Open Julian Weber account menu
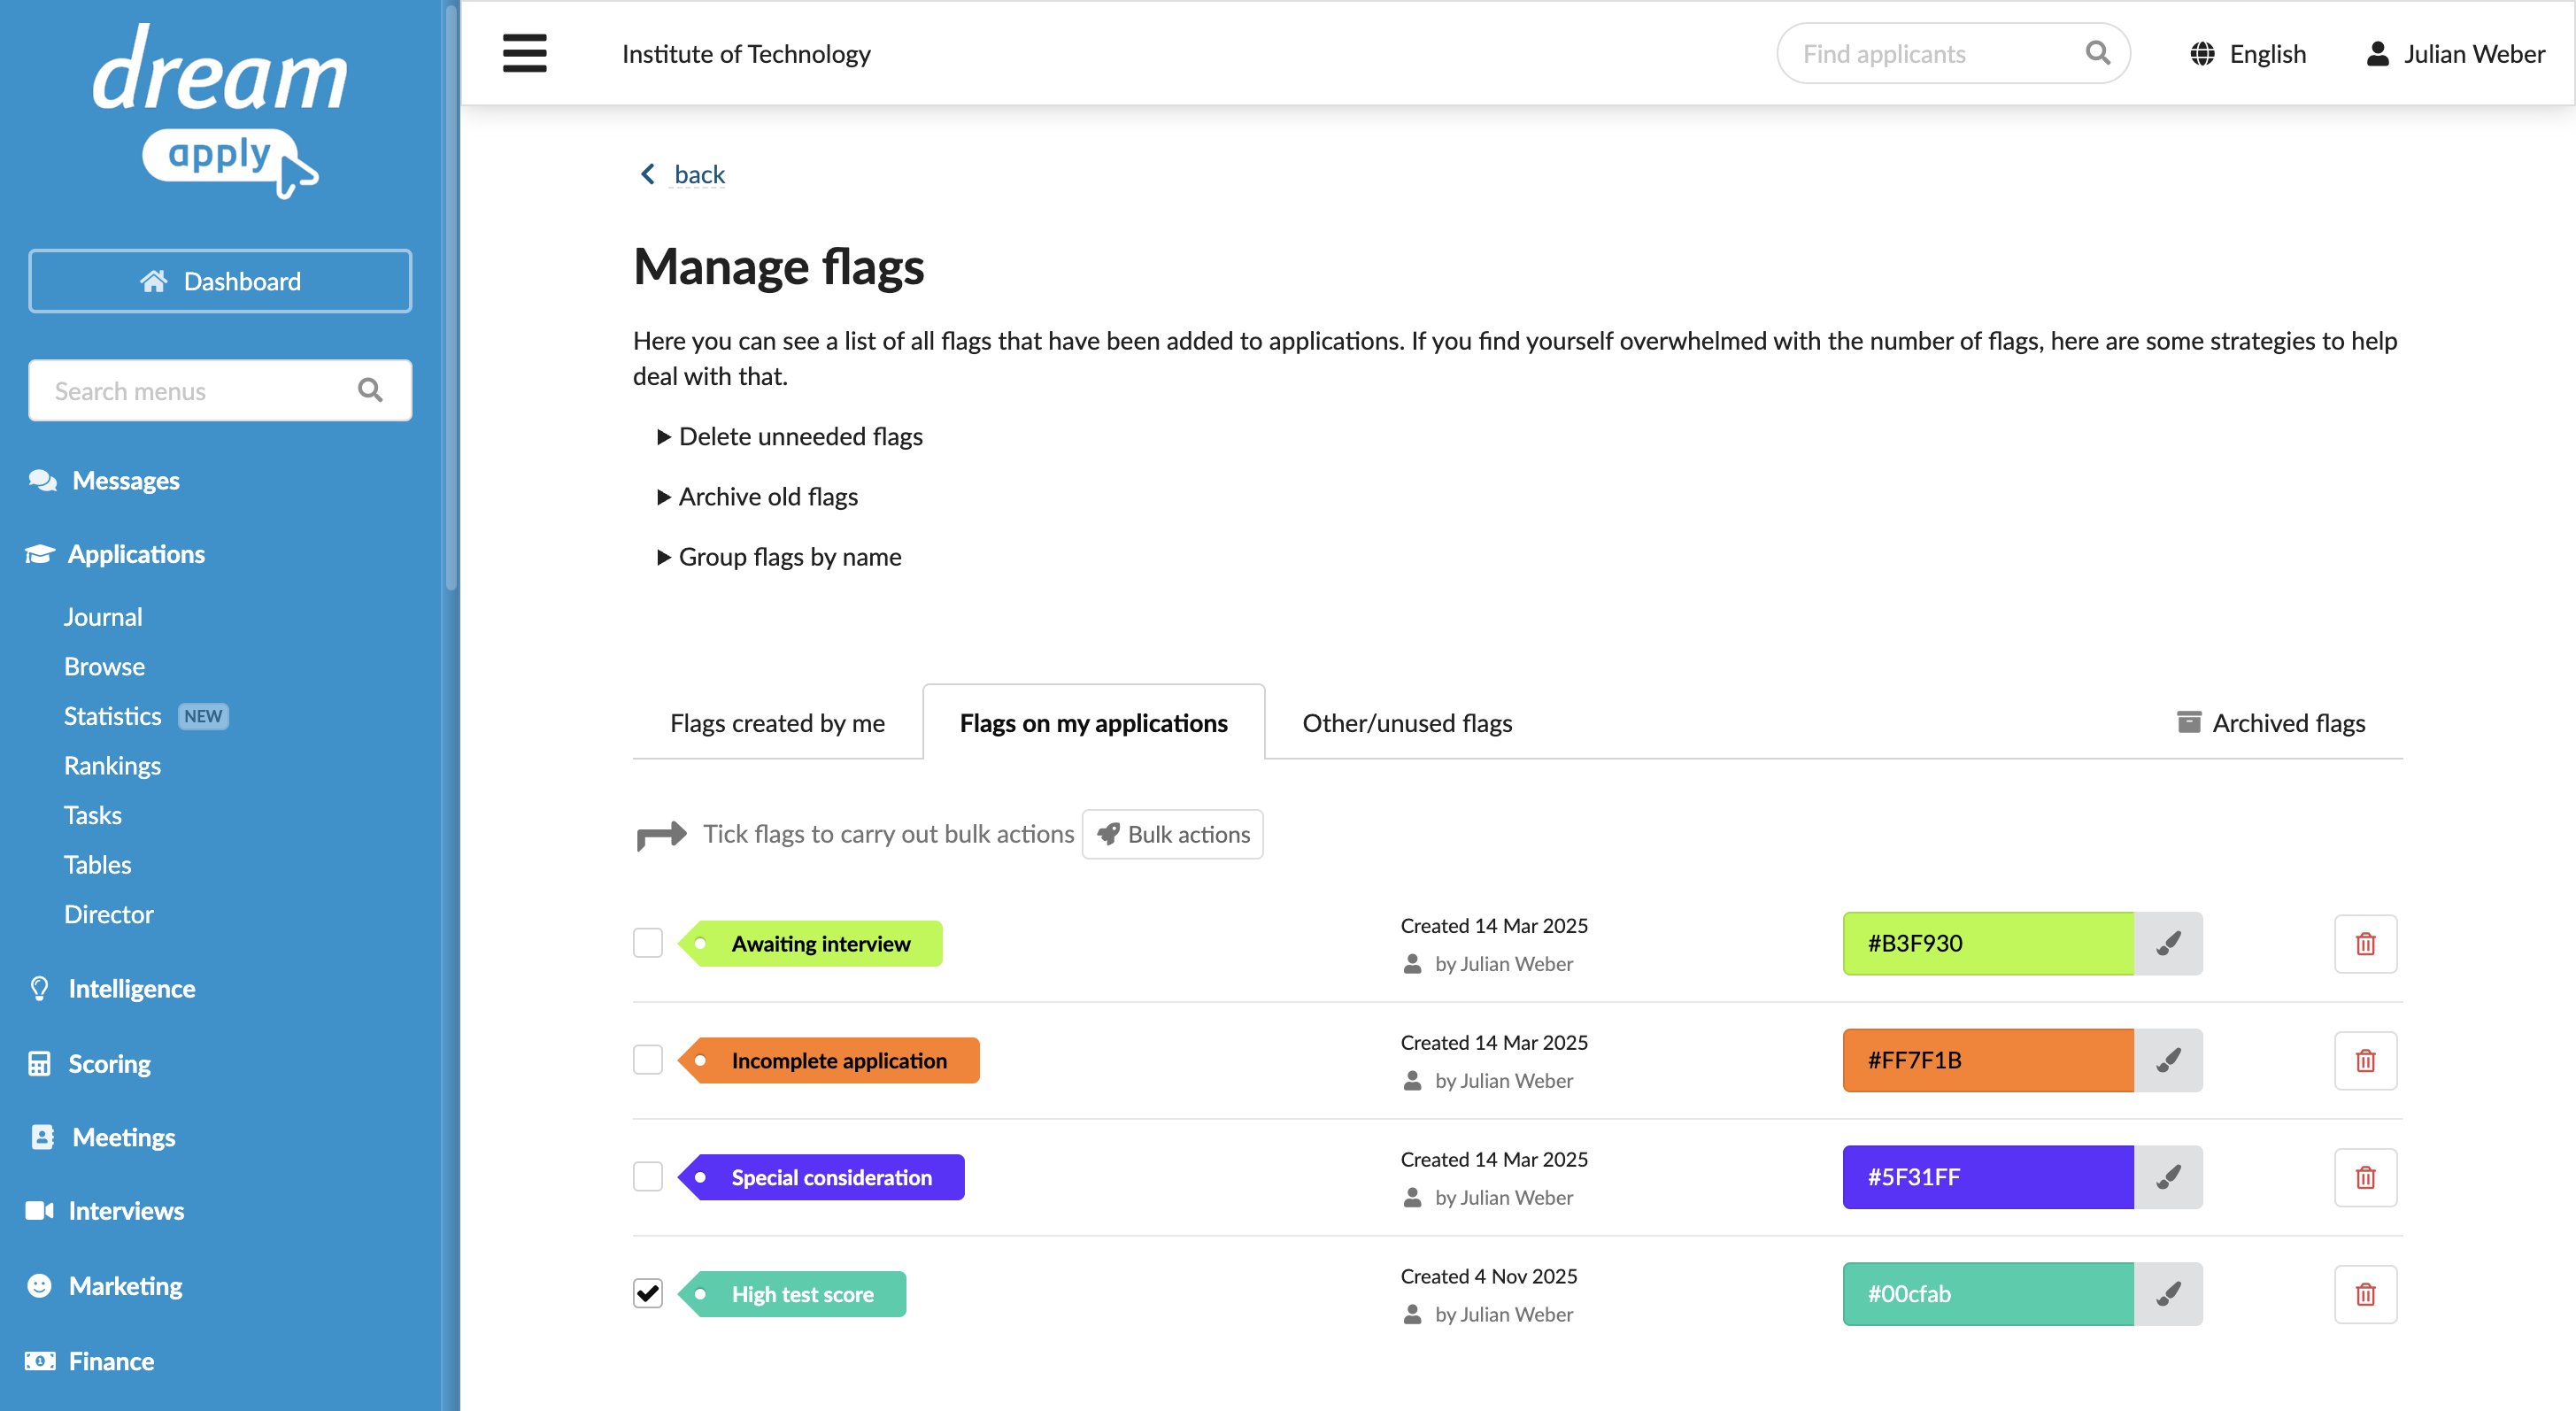This screenshot has width=2576, height=1411. click(x=2455, y=54)
